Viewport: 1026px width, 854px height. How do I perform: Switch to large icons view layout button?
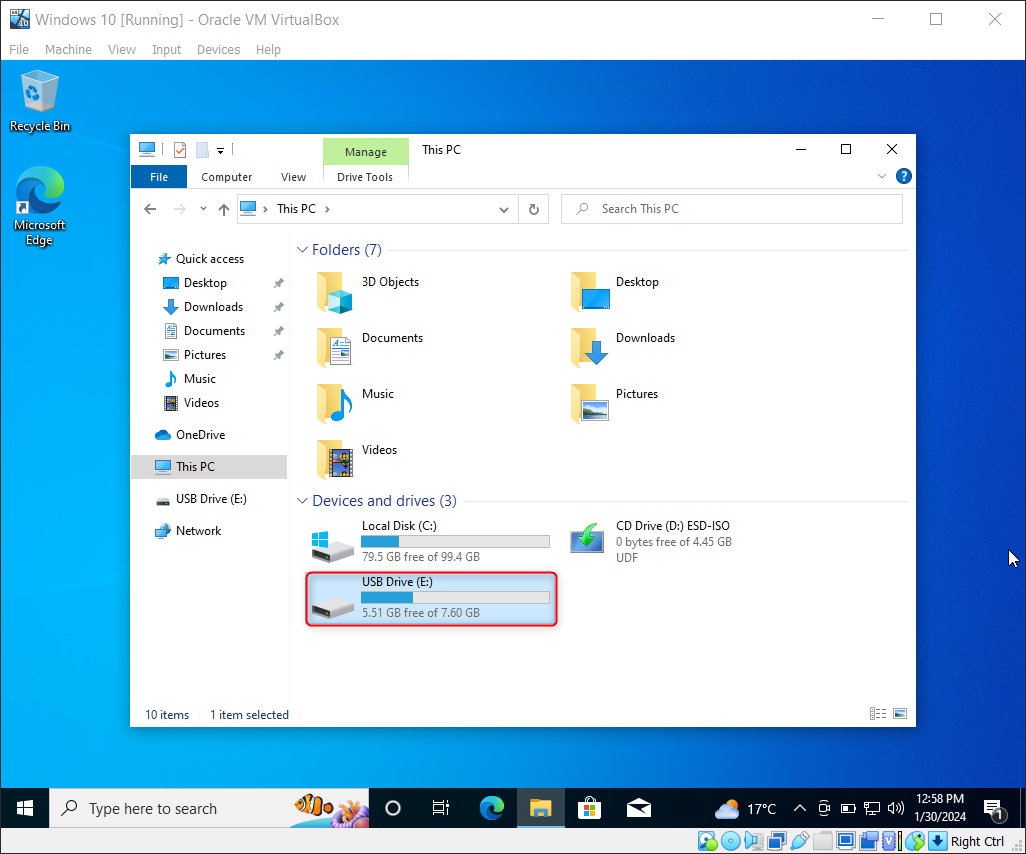point(900,714)
